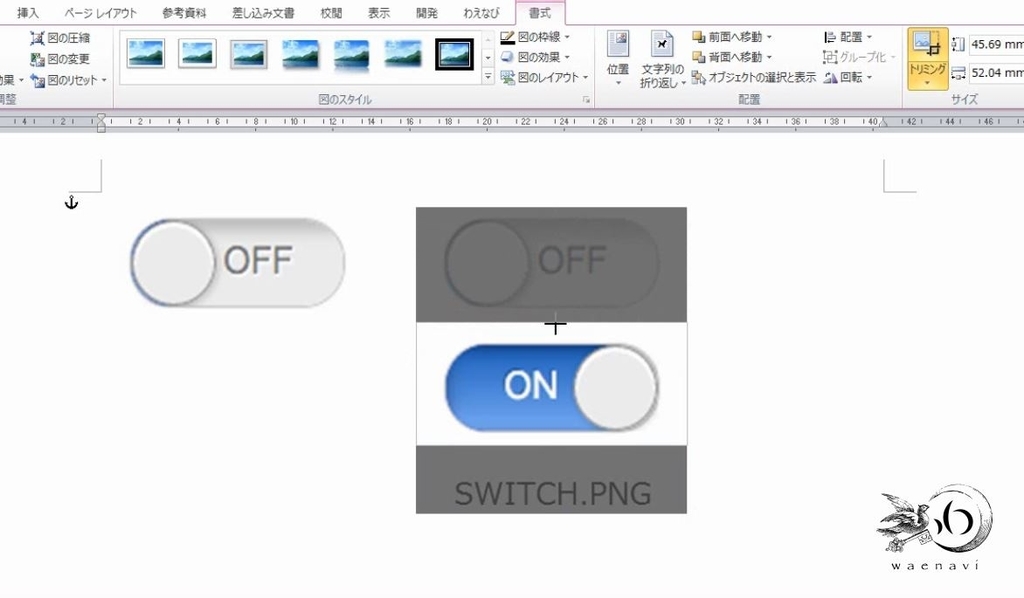The image size is (1024, 598).
Task: Switch to the 挿入 ribbon tab
Action: point(28,12)
